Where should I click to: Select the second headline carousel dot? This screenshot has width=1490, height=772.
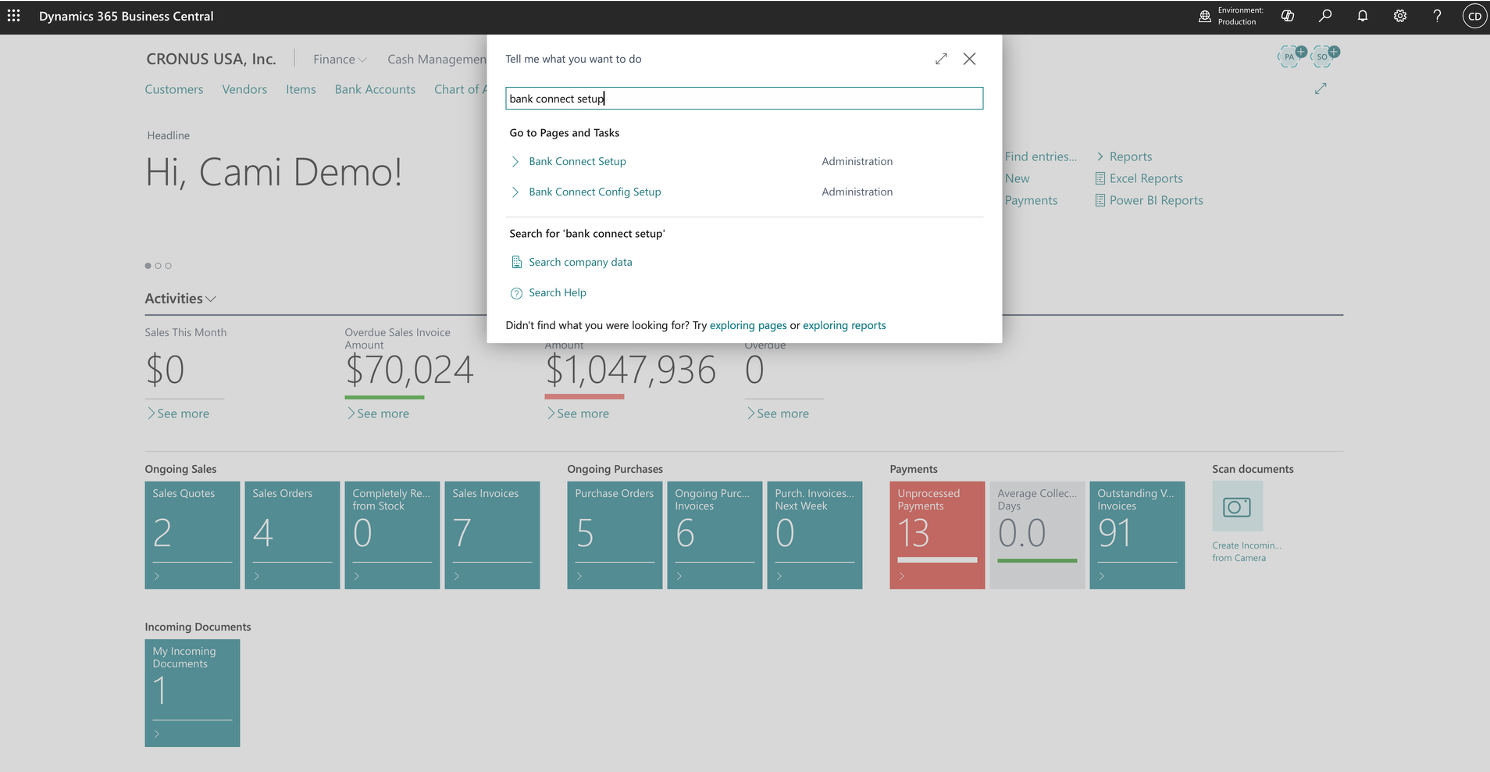158,266
